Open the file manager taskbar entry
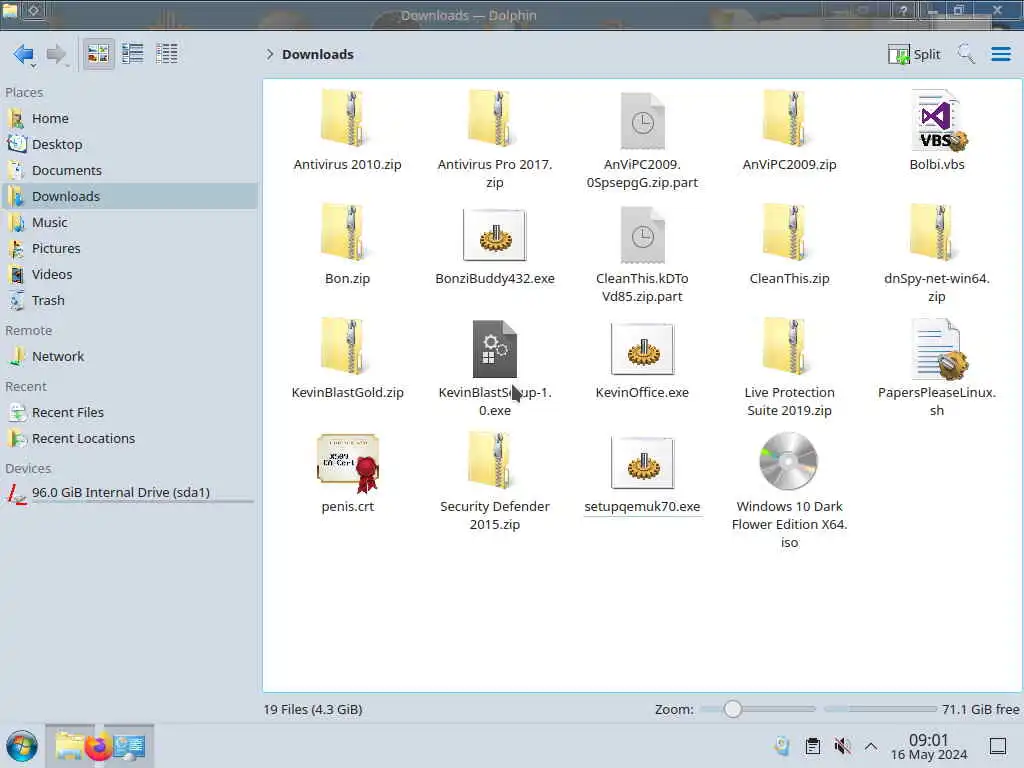 point(69,746)
